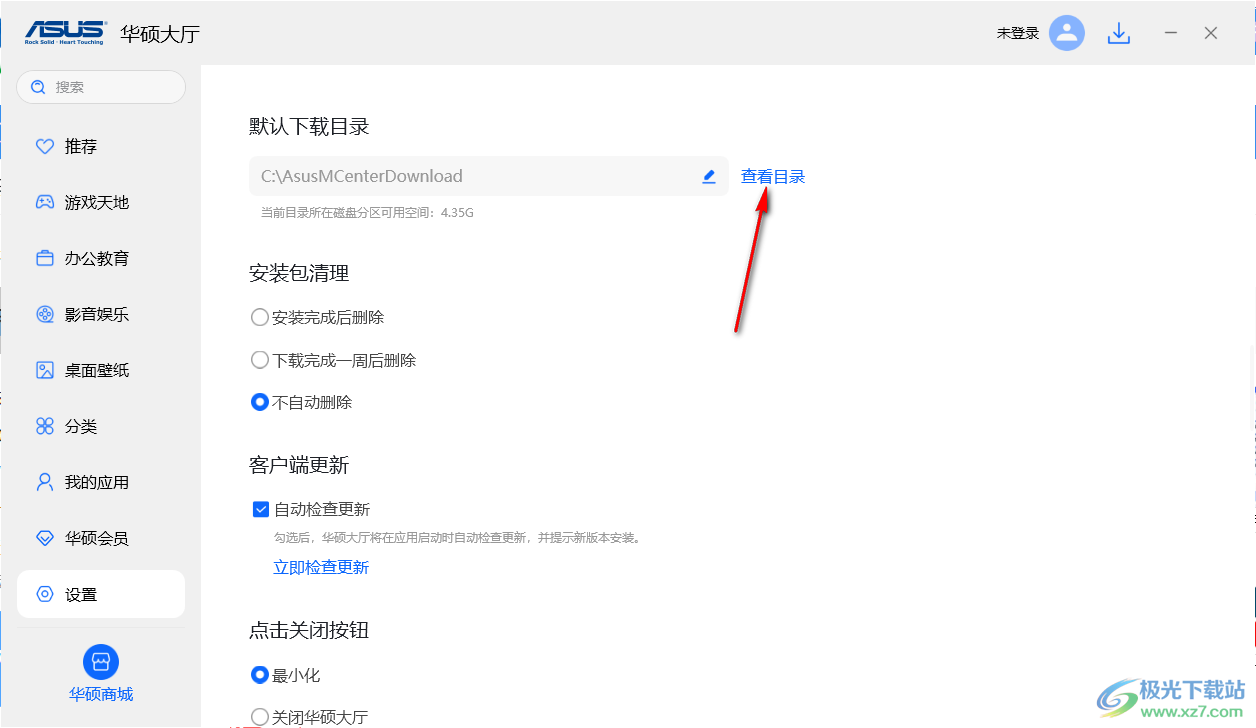Click the 安装包清理 heading
1256x728 pixels.
click(x=299, y=273)
